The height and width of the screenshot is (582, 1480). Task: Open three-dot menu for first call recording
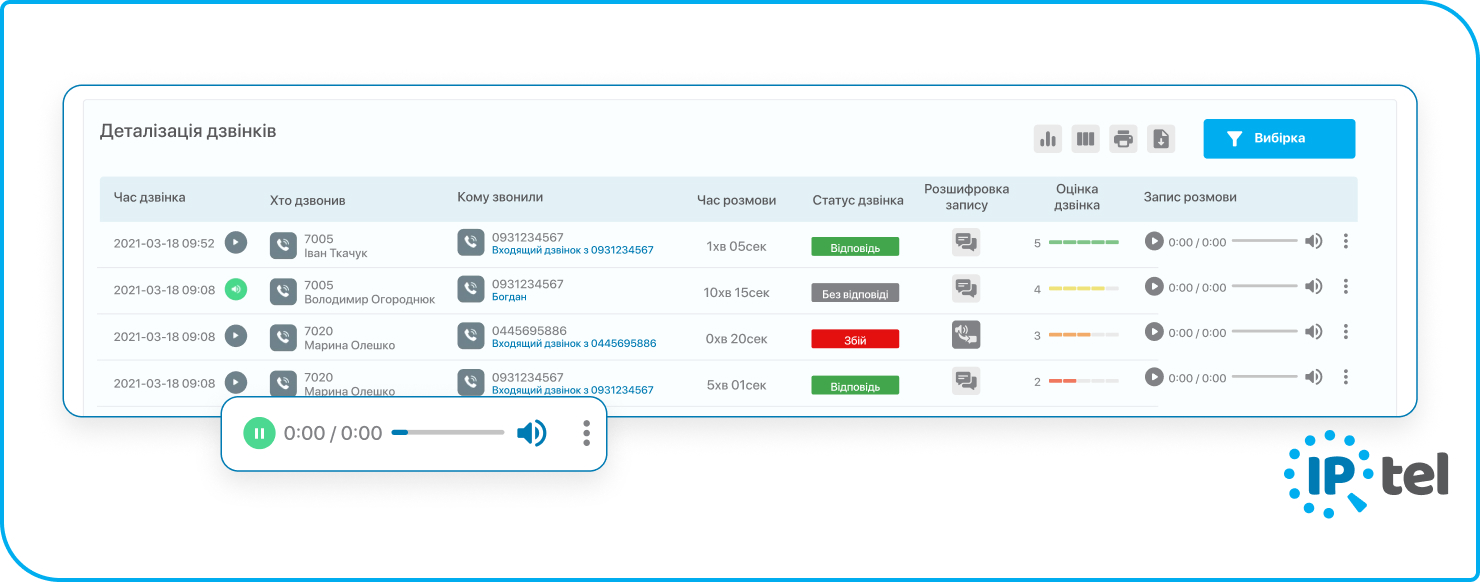pyautogui.click(x=1346, y=241)
